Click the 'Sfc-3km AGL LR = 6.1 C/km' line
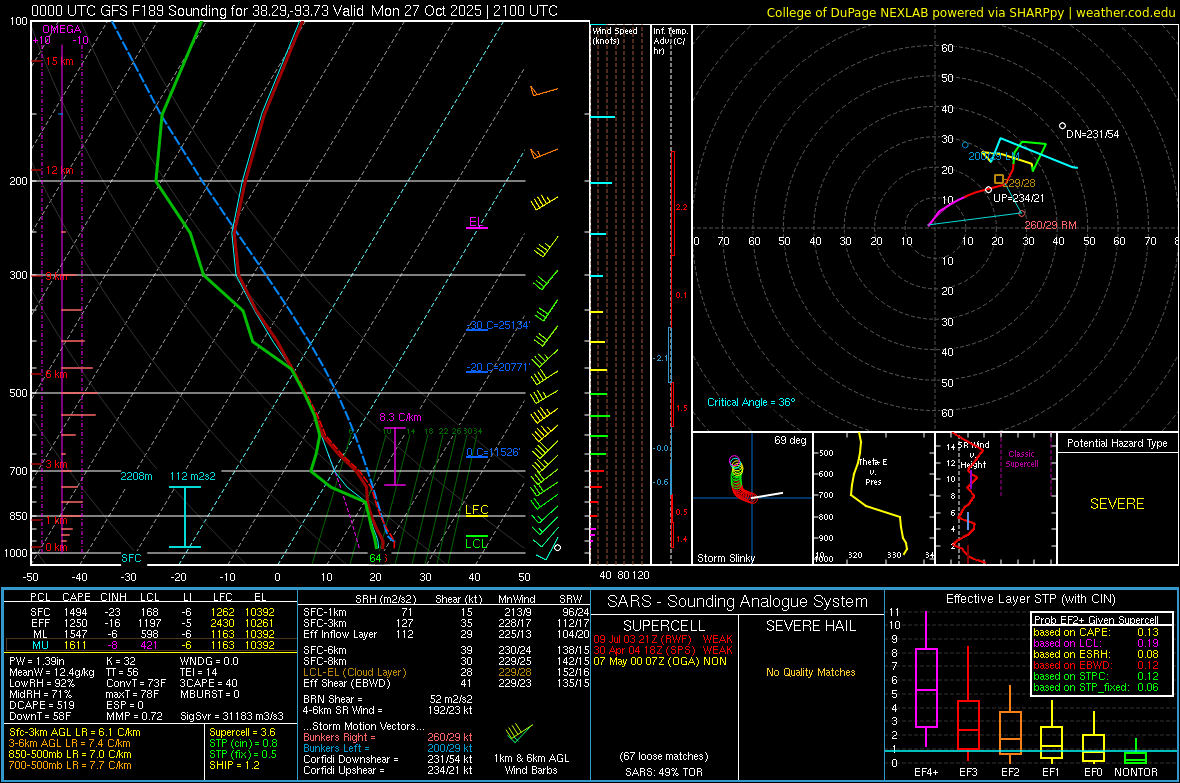The width and height of the screenshot is (1180, 783). coord(75,733)
